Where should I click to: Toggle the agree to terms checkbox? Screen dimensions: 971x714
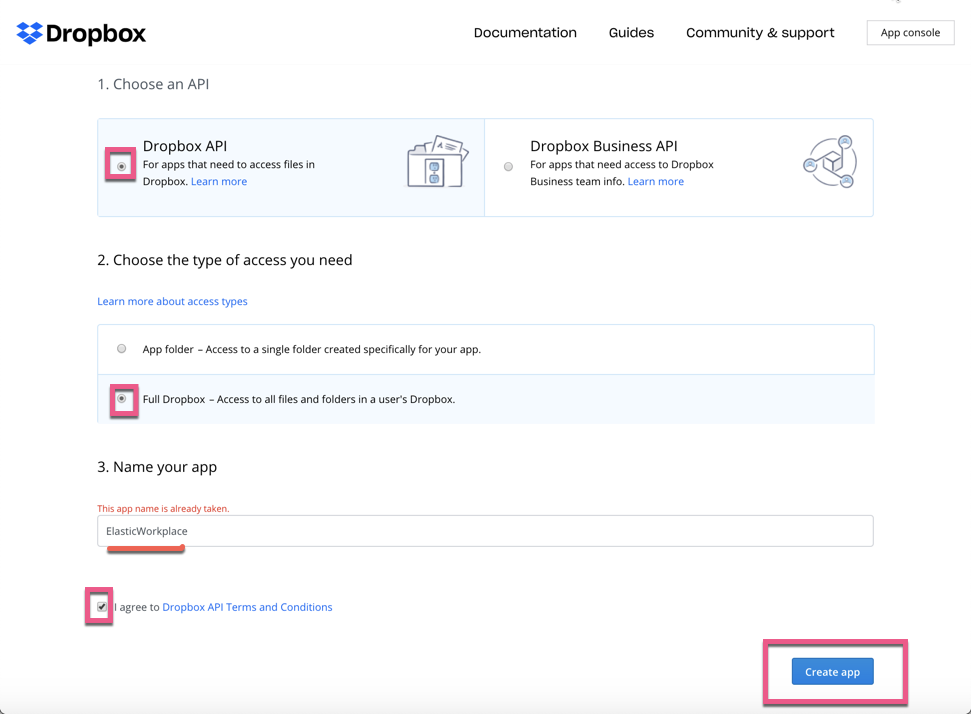[102, 607]
